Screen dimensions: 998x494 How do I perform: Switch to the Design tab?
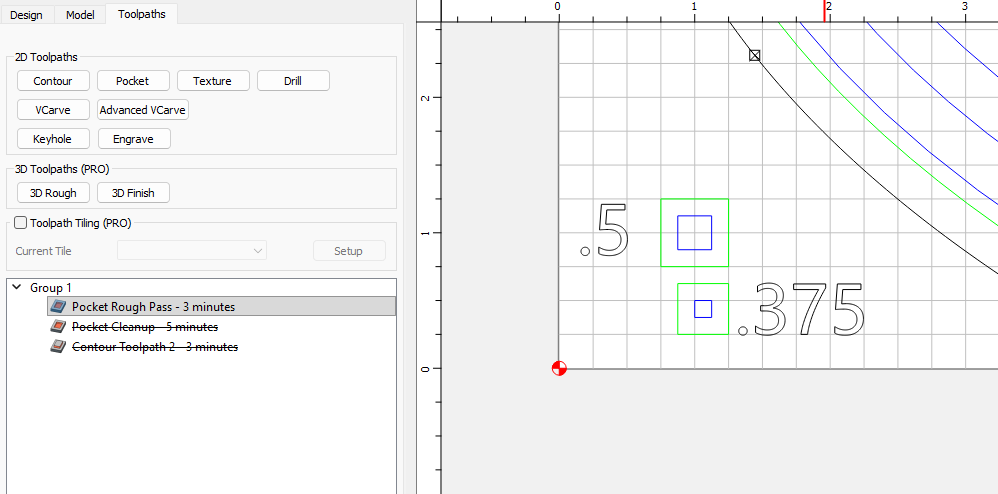tap(26, 15)
